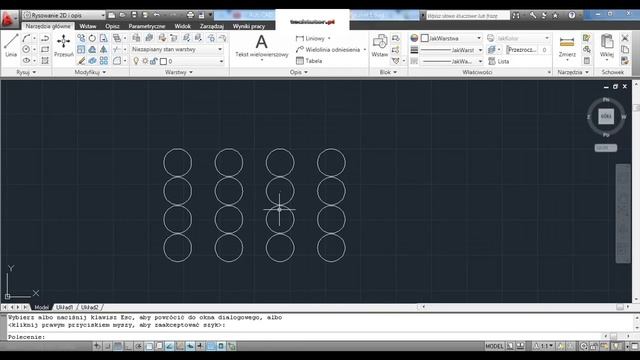Expand the Blok panel

click(x=388, y=72)
